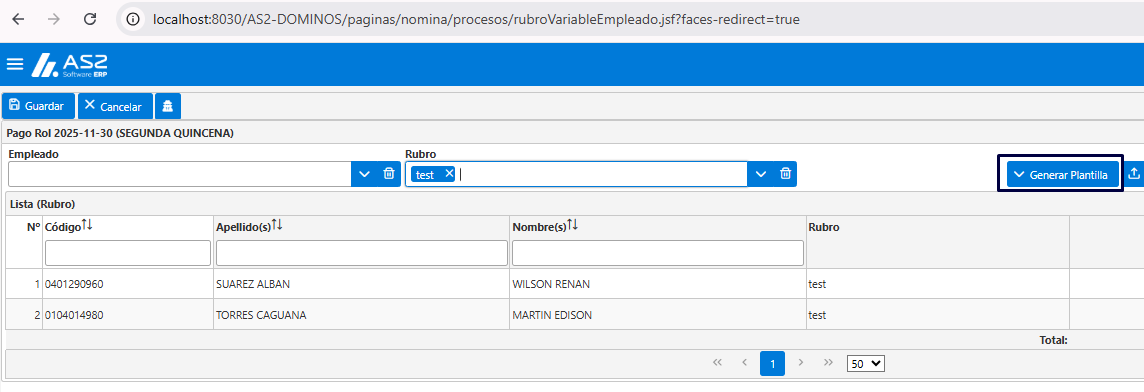Image resolution: width=1144 pixels, height=392 pixels.
Task: Go to first page in paginator
Action: coord(717,363)
